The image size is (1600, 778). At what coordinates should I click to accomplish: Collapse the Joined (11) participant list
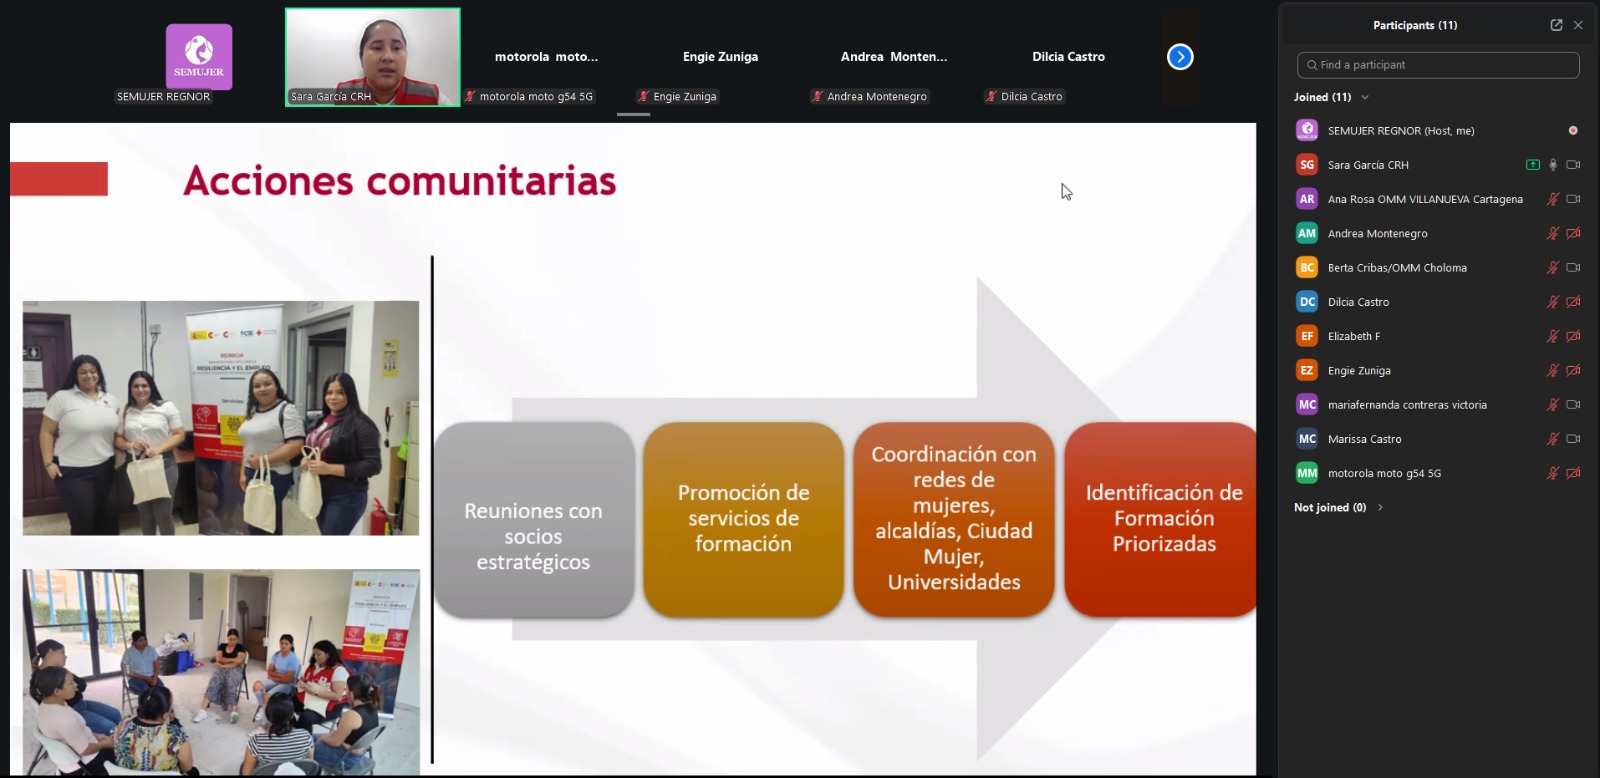pyautogui.click(x=1365, y=97)
